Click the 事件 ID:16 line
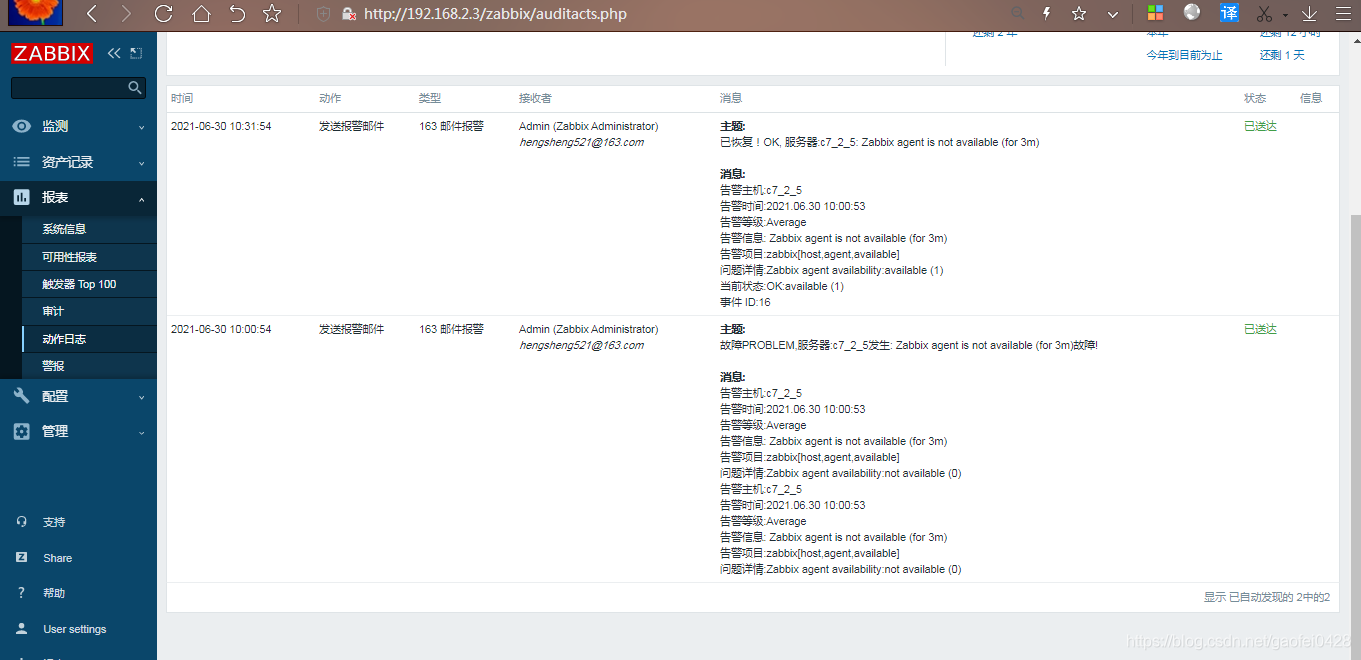The width and height of the screenshot is (1361, 660). (x=745, y=302)
